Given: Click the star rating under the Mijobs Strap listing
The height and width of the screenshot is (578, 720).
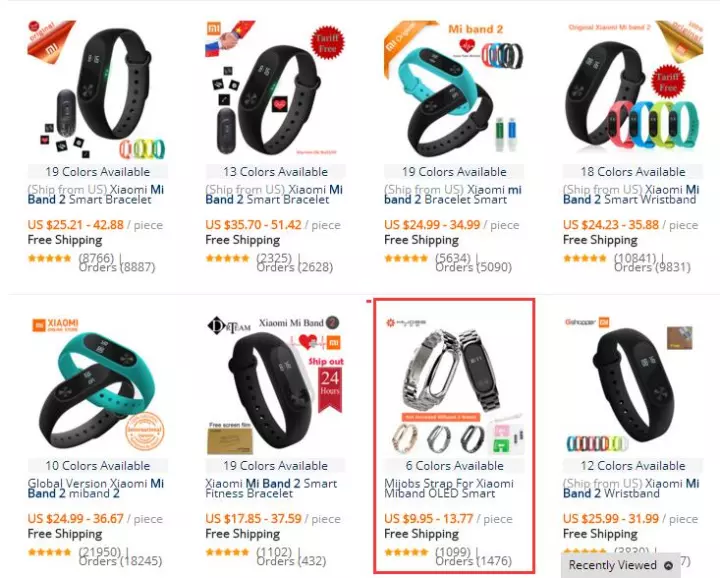Looking at the screenshot, I should tap(406, 552).
